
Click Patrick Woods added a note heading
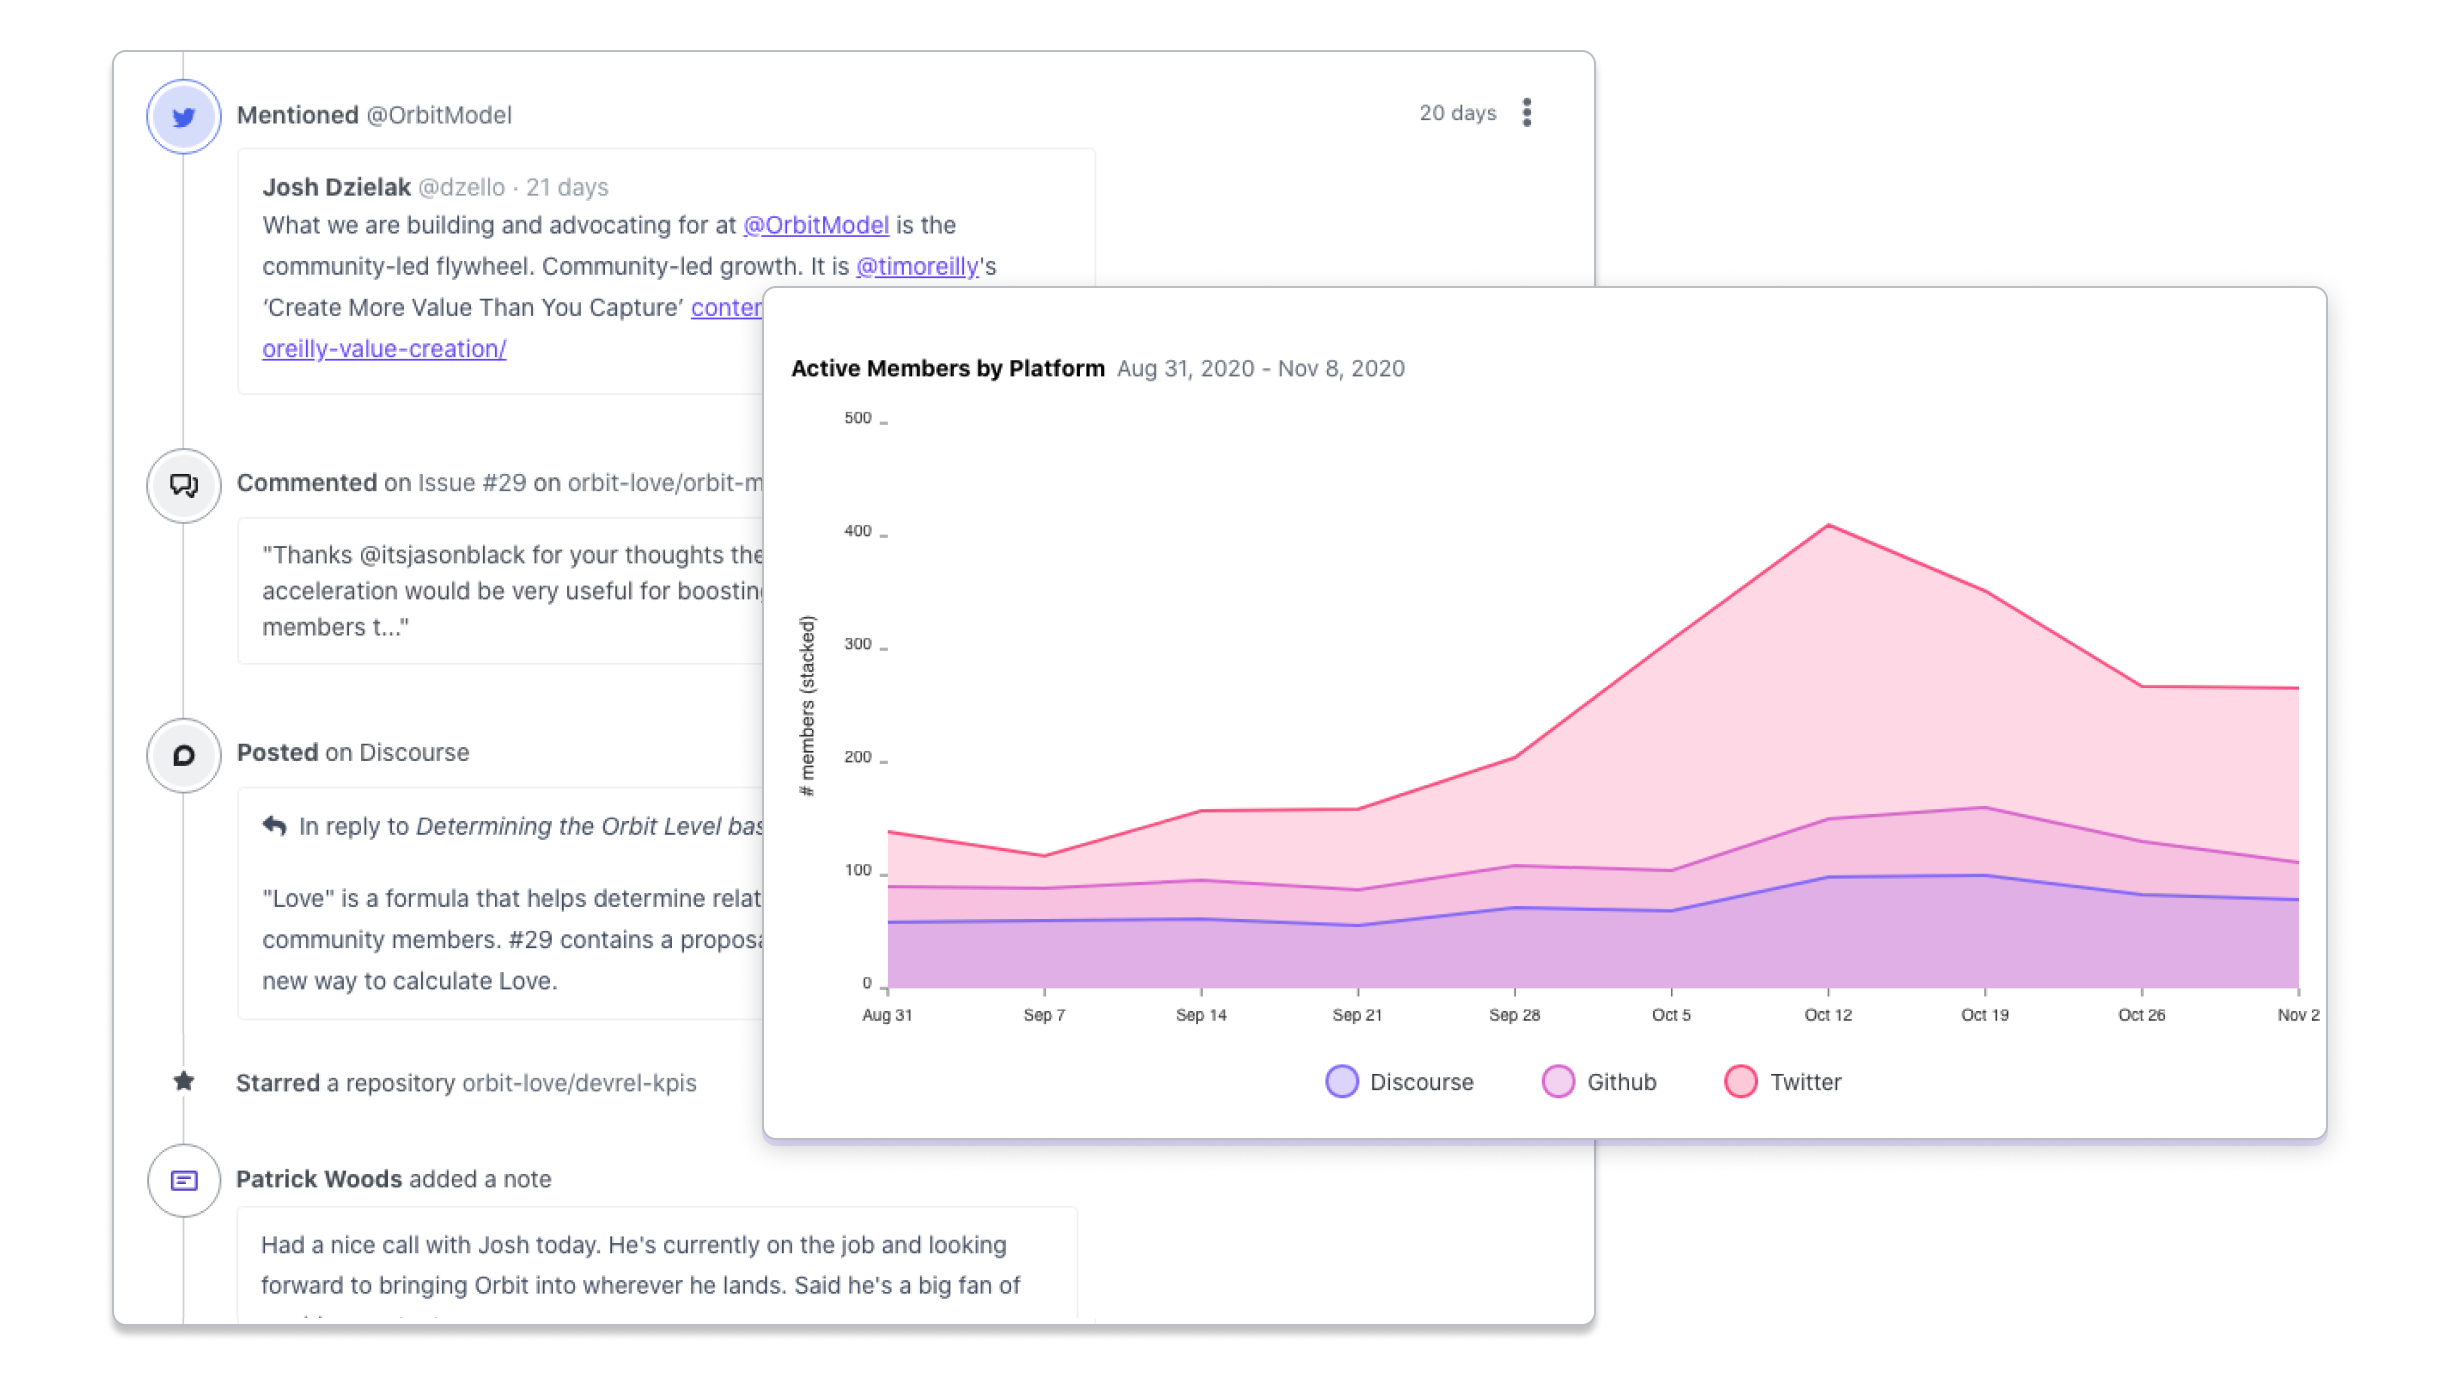point(393,1179)
